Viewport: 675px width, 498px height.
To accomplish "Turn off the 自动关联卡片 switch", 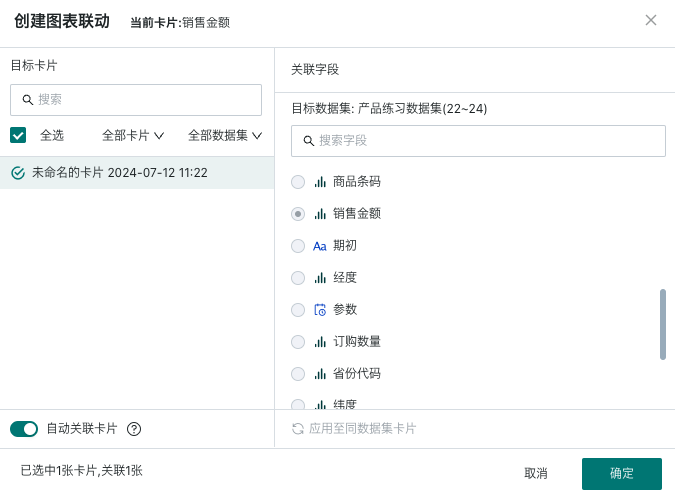I will coord(24,429).
